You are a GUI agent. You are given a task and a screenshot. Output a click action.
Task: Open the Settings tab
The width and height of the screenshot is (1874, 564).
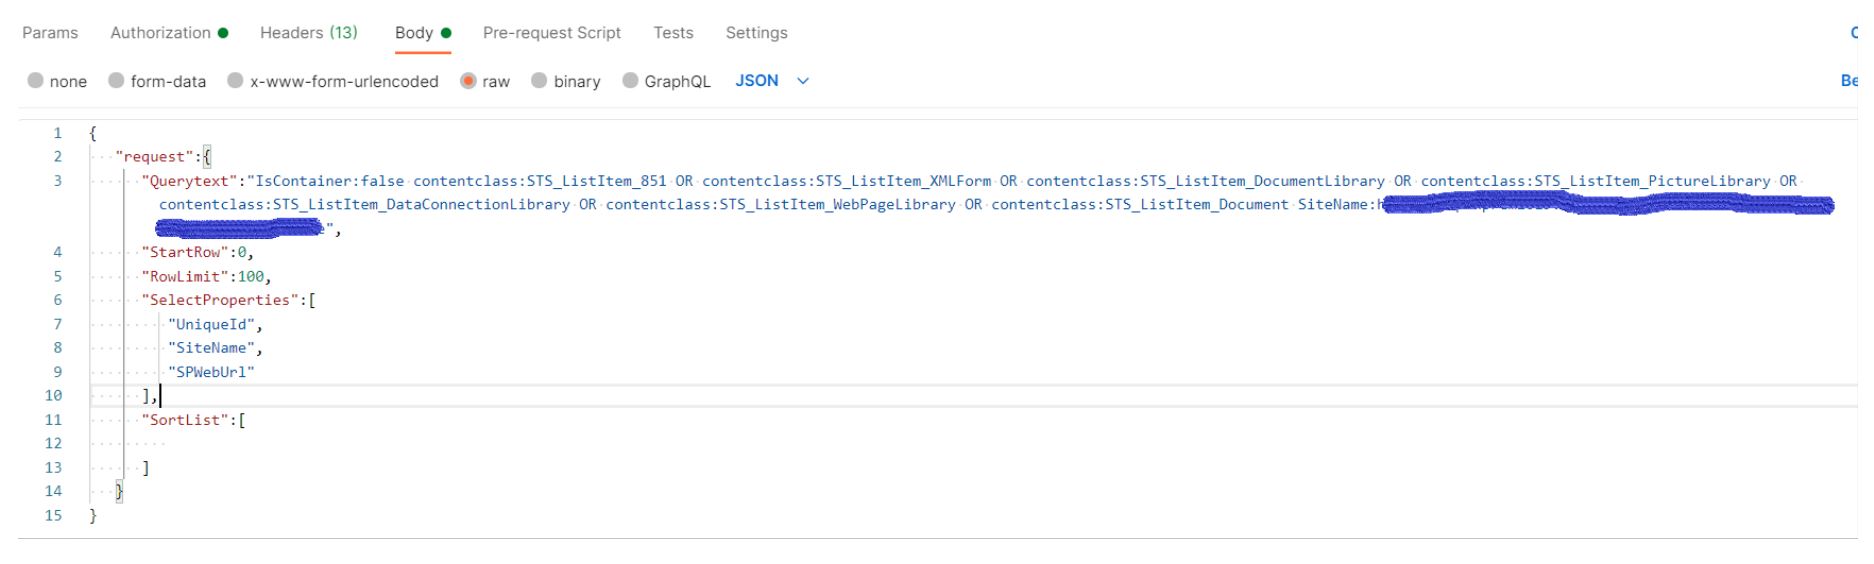point(757,33)
